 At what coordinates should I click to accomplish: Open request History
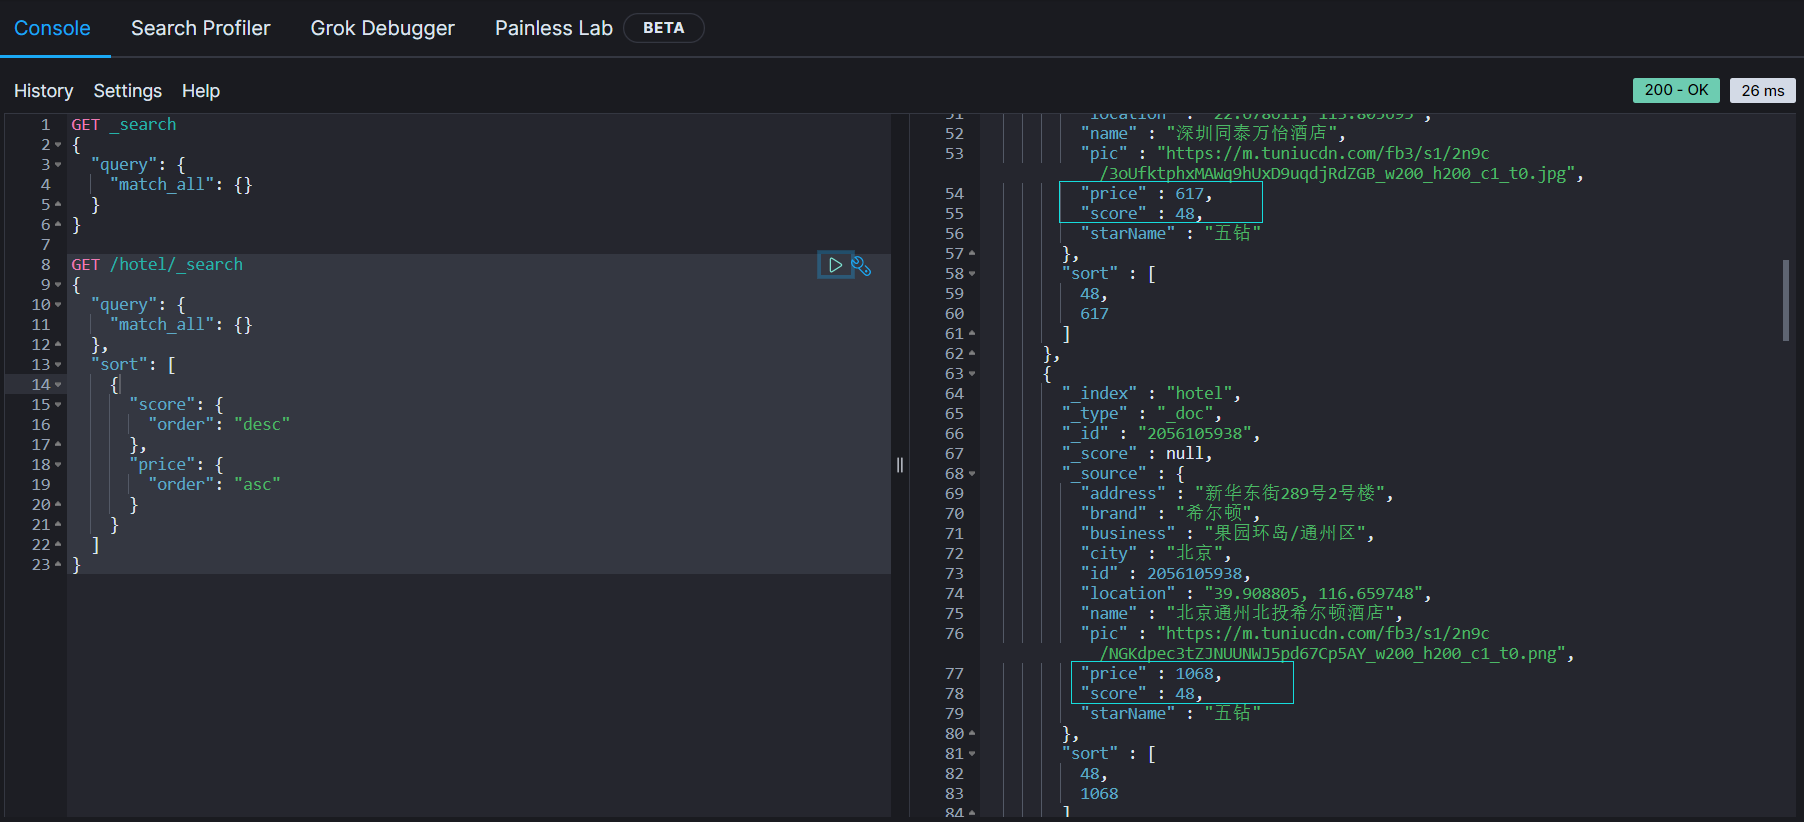pyautogui.click(x=43, y=91)
